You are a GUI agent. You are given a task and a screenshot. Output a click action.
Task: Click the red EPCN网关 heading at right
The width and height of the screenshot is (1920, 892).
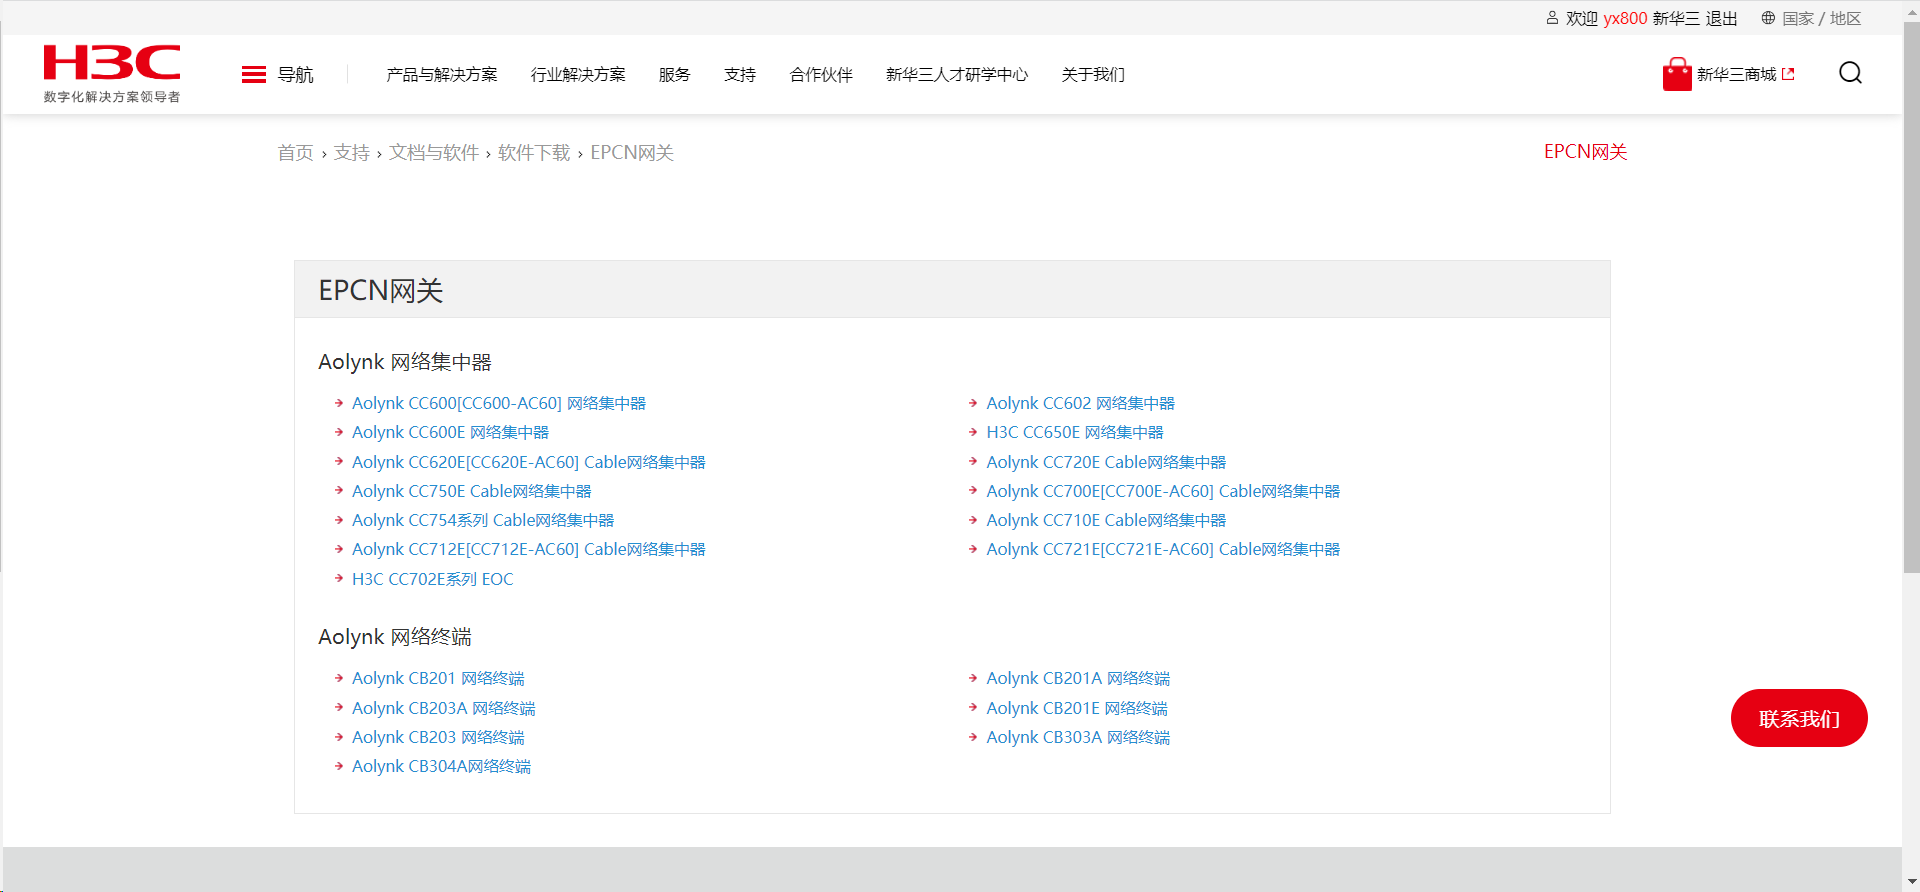point(1586,152)
